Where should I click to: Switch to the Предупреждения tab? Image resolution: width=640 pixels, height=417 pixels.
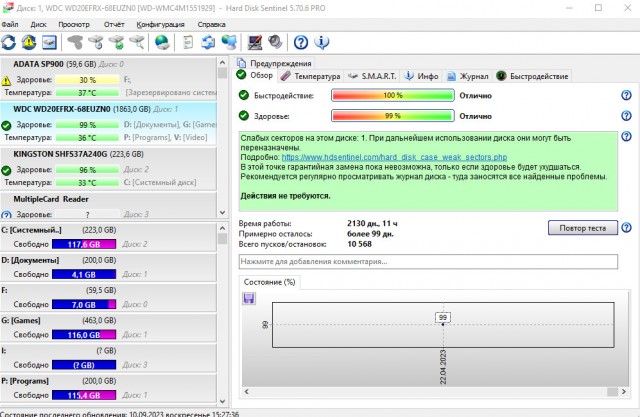(274, 63)
